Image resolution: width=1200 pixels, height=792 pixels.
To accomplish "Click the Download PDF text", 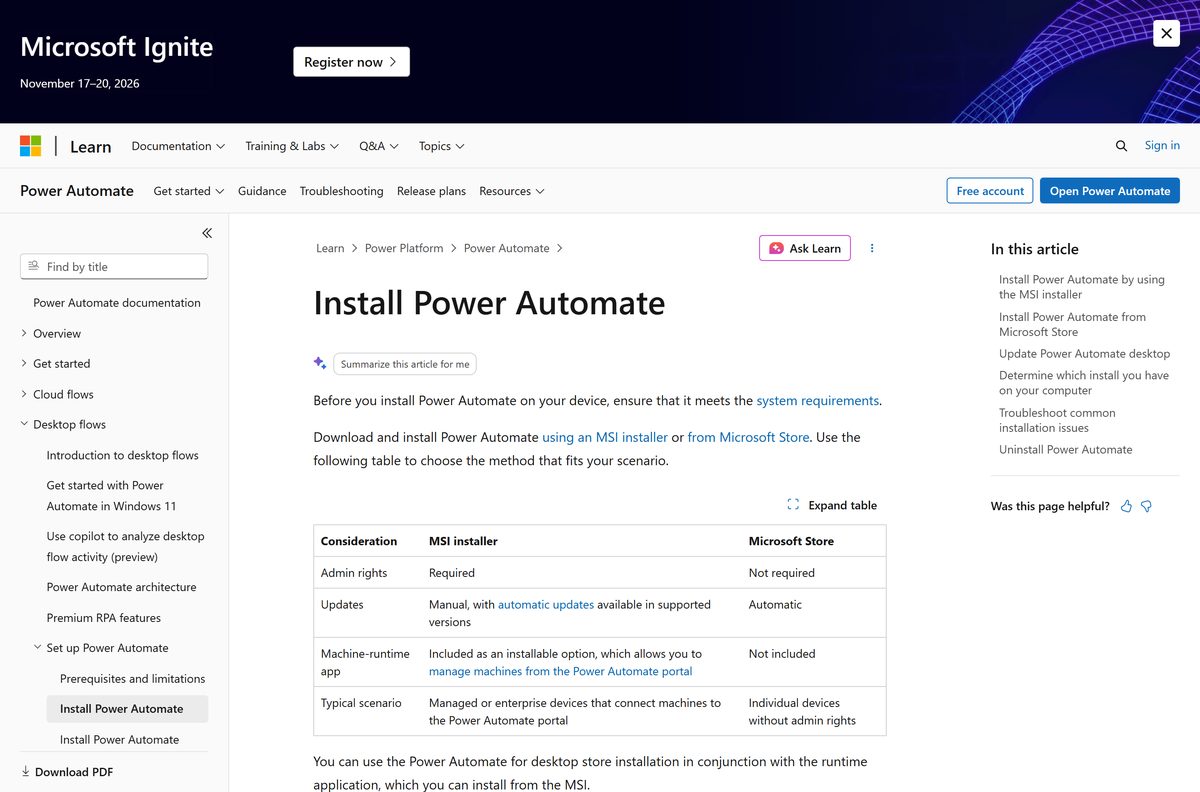I will [x=74, y=772].
